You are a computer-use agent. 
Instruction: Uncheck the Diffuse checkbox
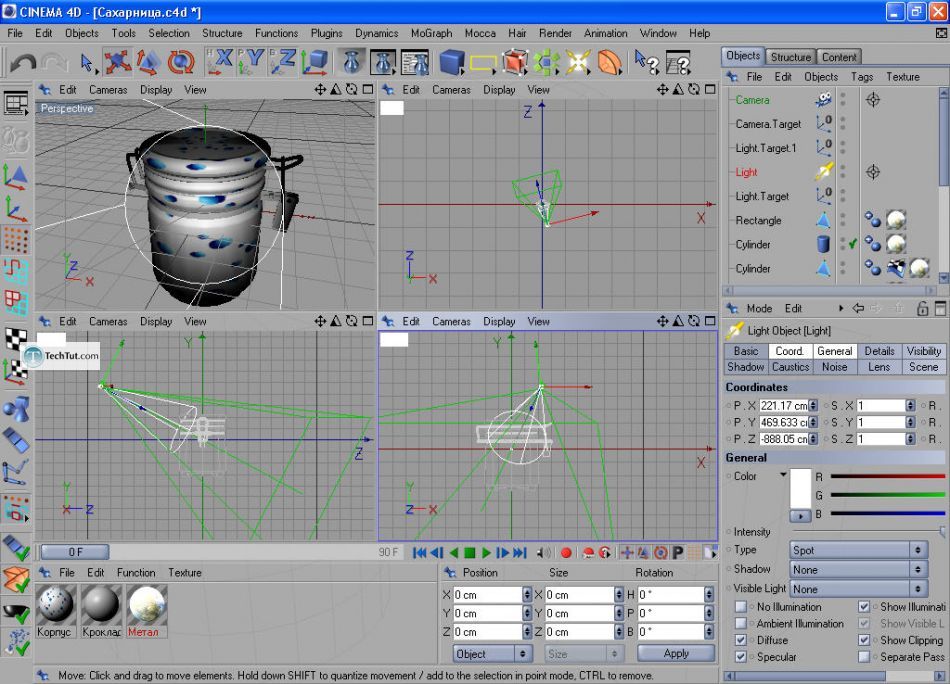pyautogui.click(x=741, y=640)
